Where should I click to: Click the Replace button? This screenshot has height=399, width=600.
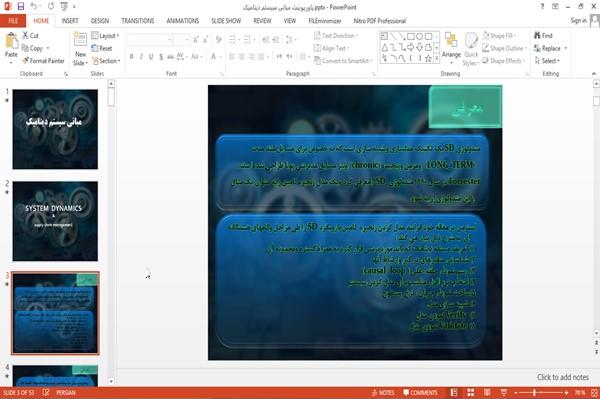550,48
